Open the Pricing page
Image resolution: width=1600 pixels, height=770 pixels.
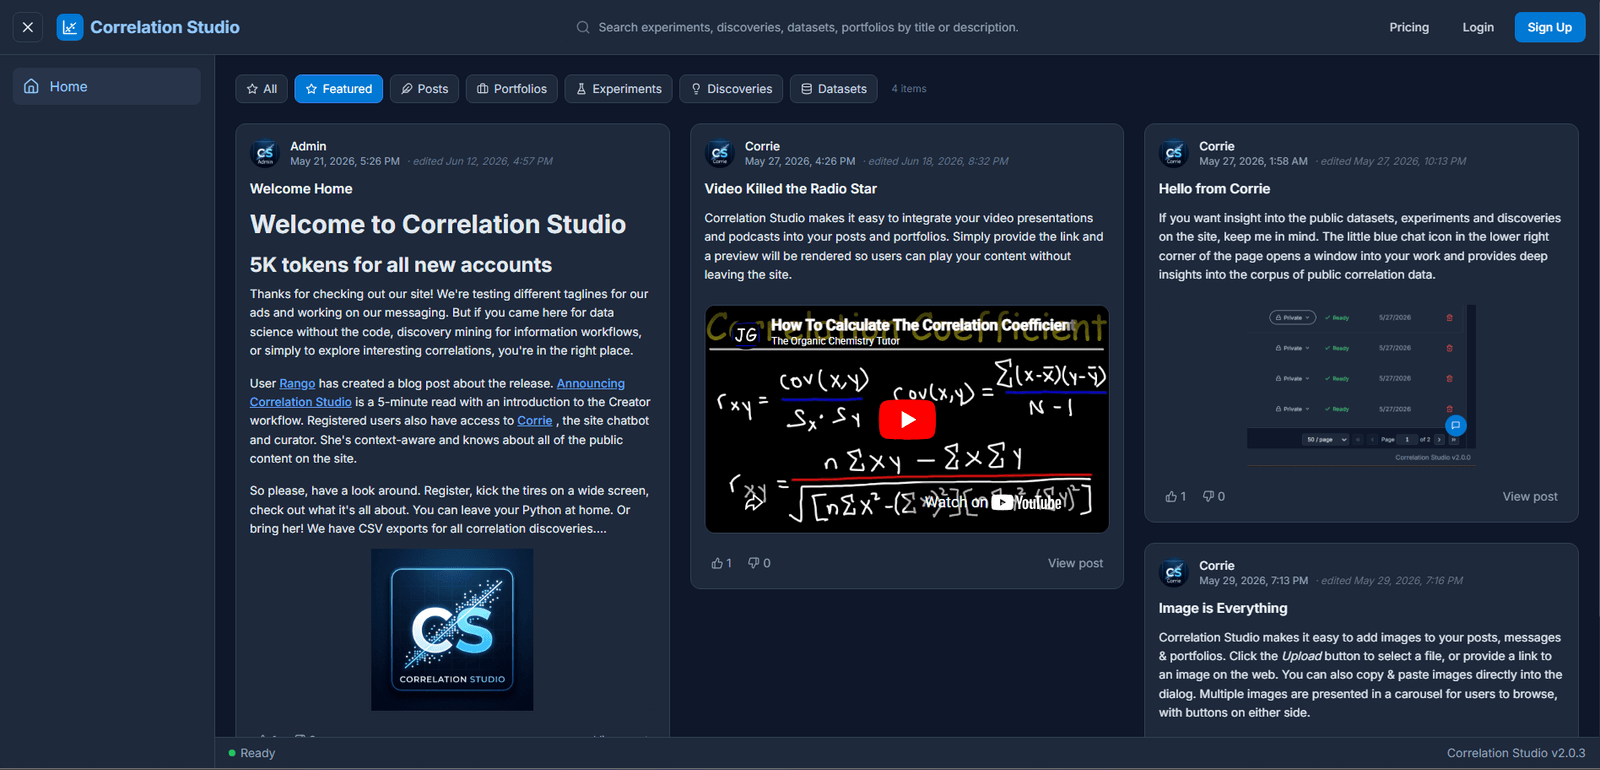[1409, 27]
